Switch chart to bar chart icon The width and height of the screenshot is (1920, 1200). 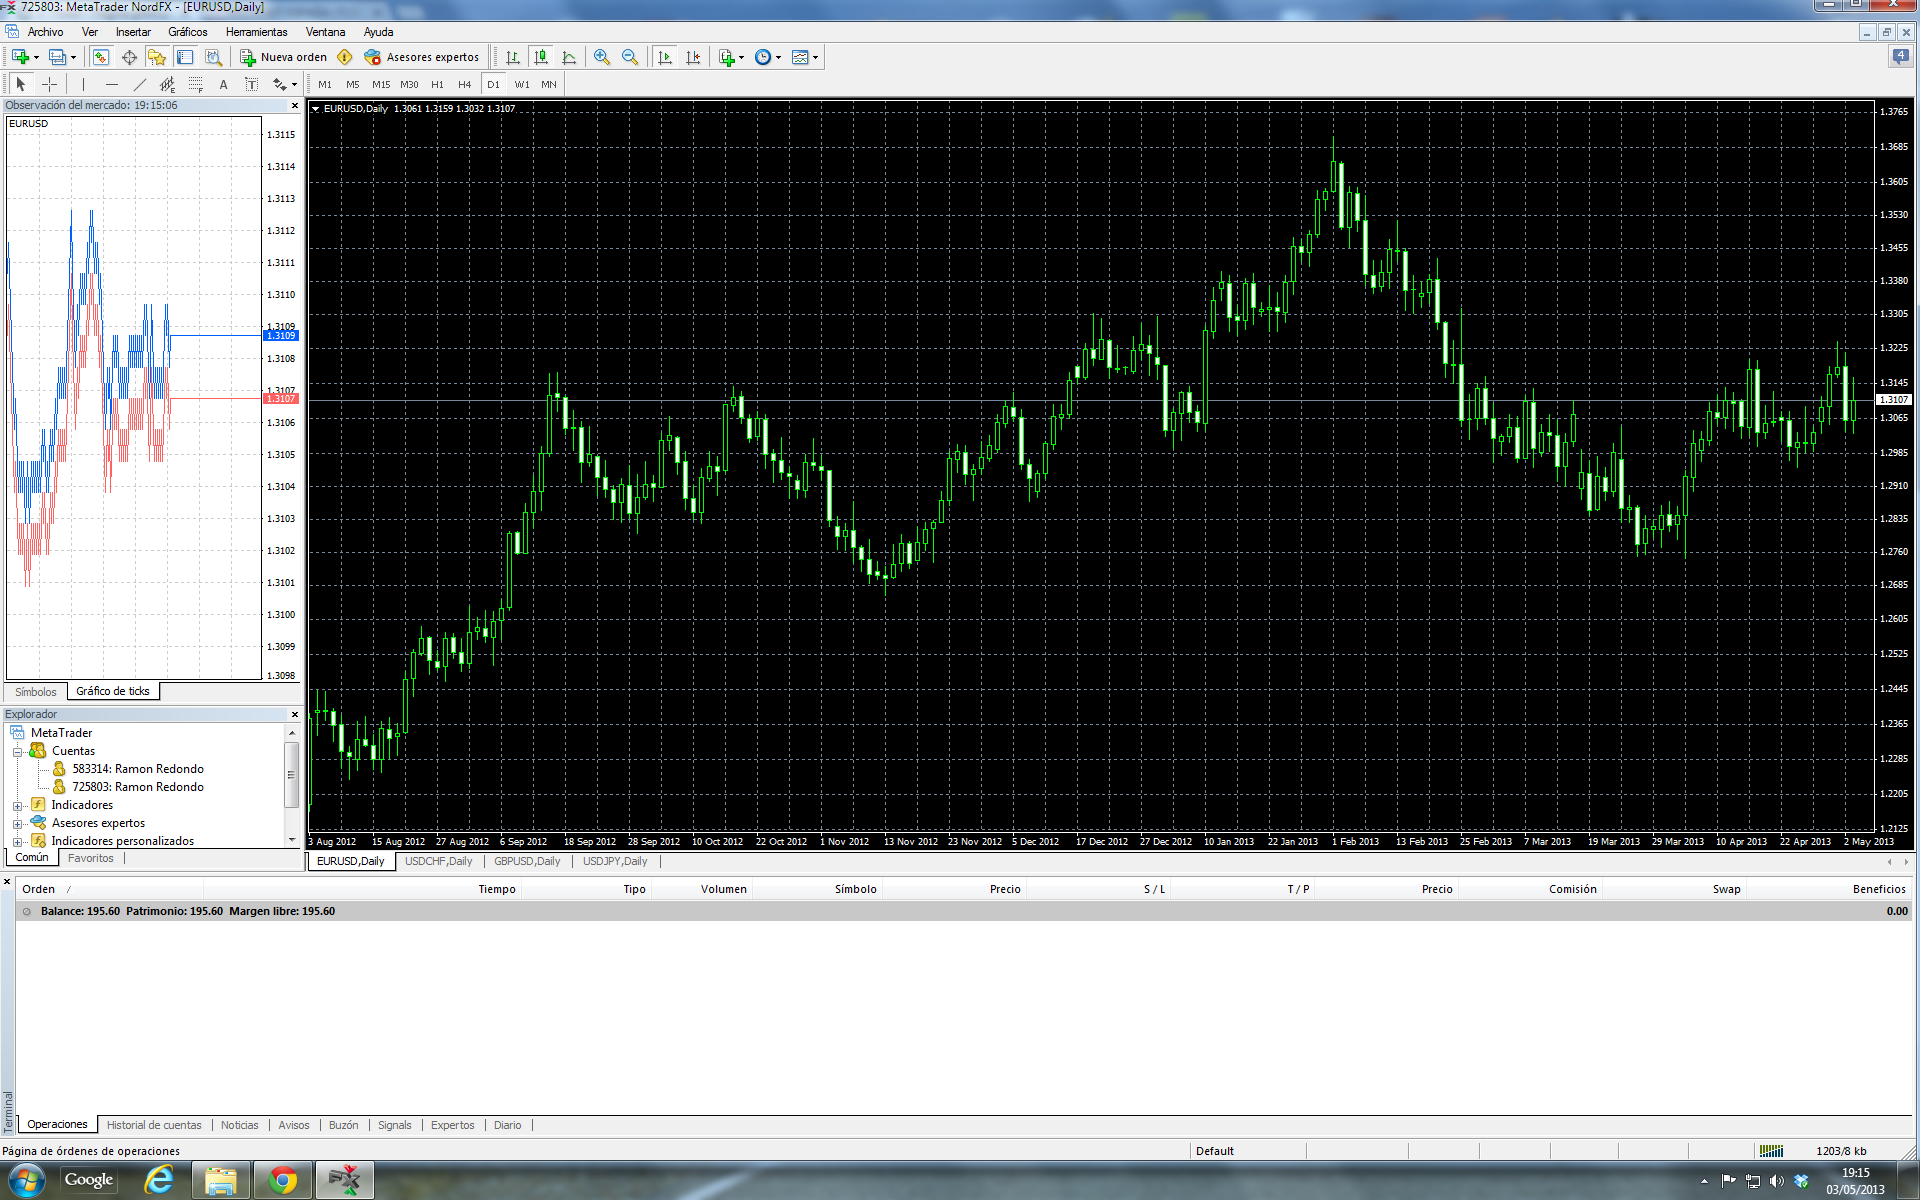[513, 57]
